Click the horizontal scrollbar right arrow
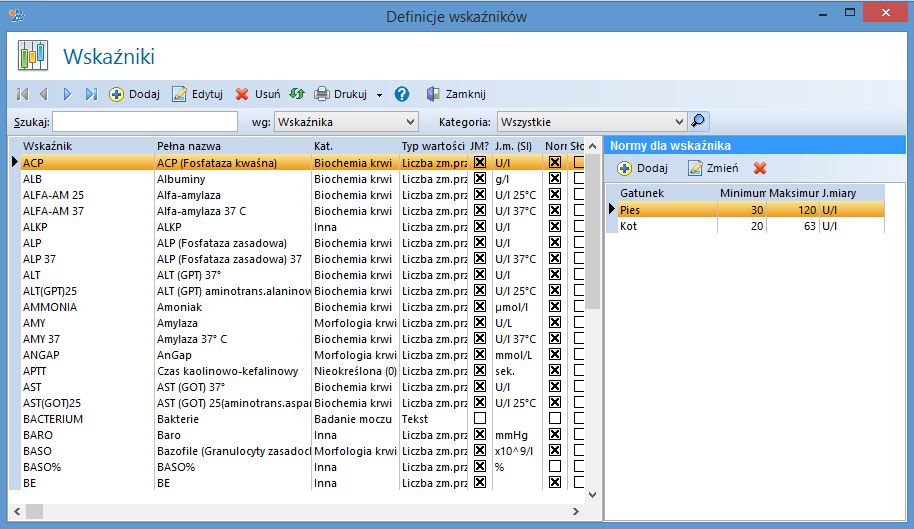 coord(576,512)
